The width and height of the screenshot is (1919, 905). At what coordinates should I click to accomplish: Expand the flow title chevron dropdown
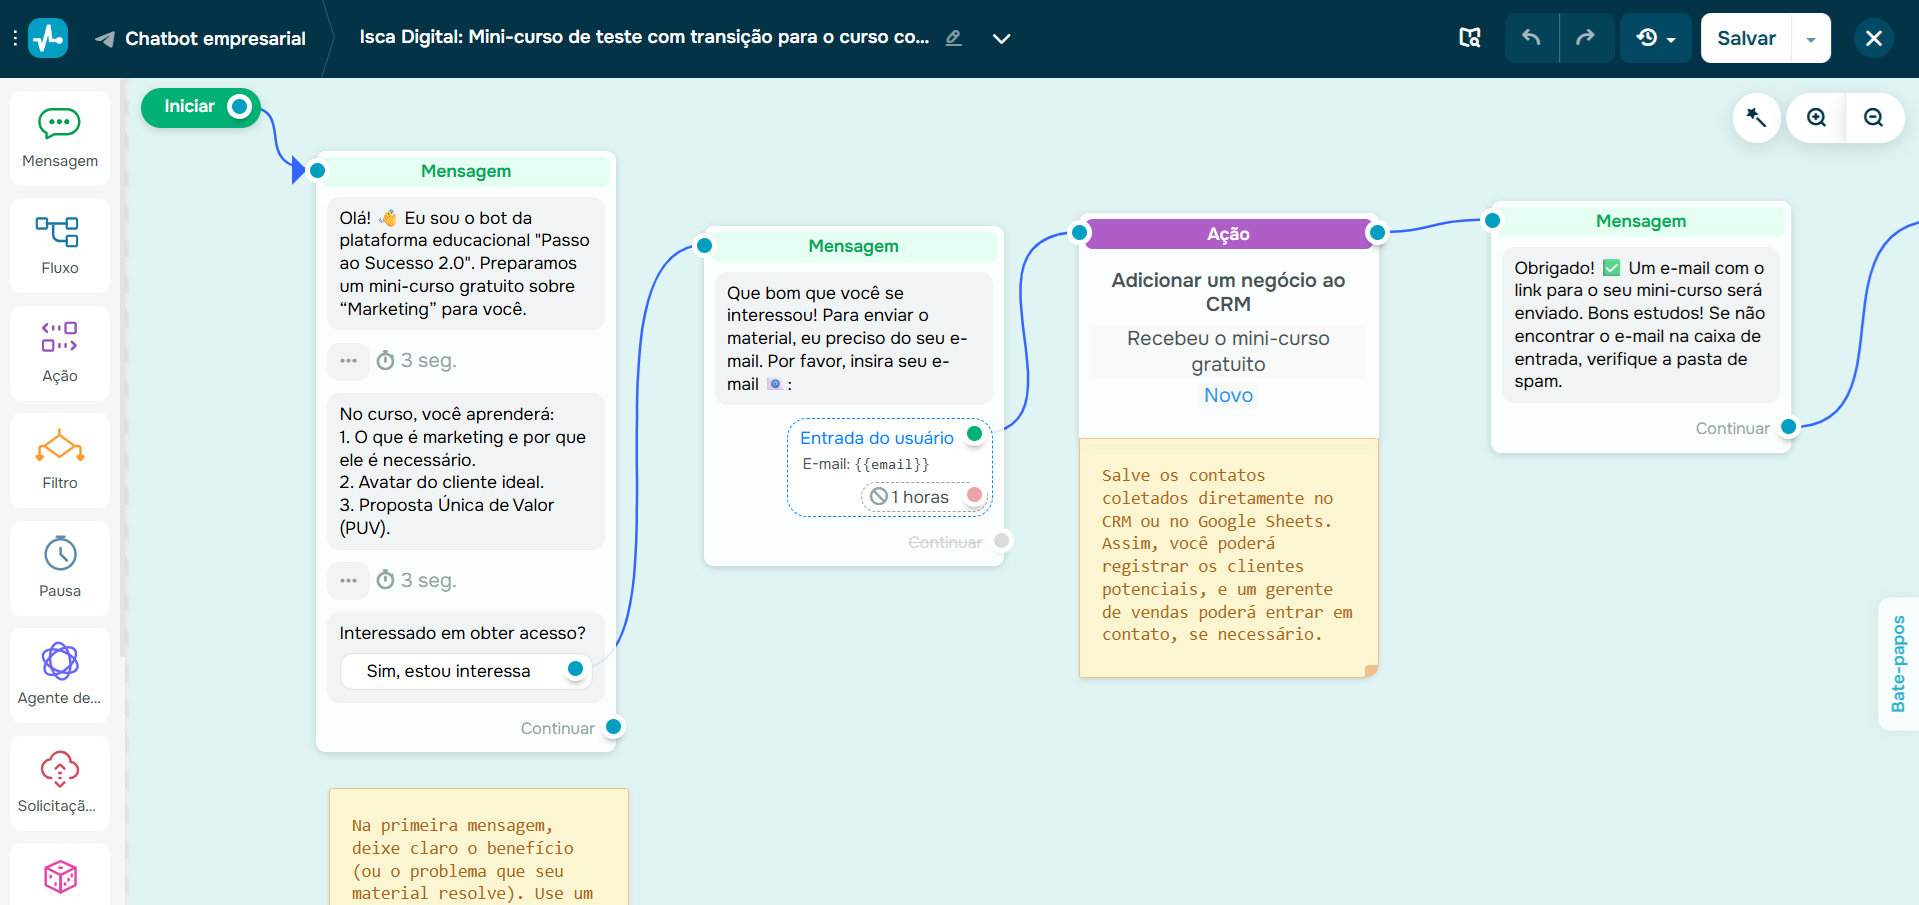1001,38
